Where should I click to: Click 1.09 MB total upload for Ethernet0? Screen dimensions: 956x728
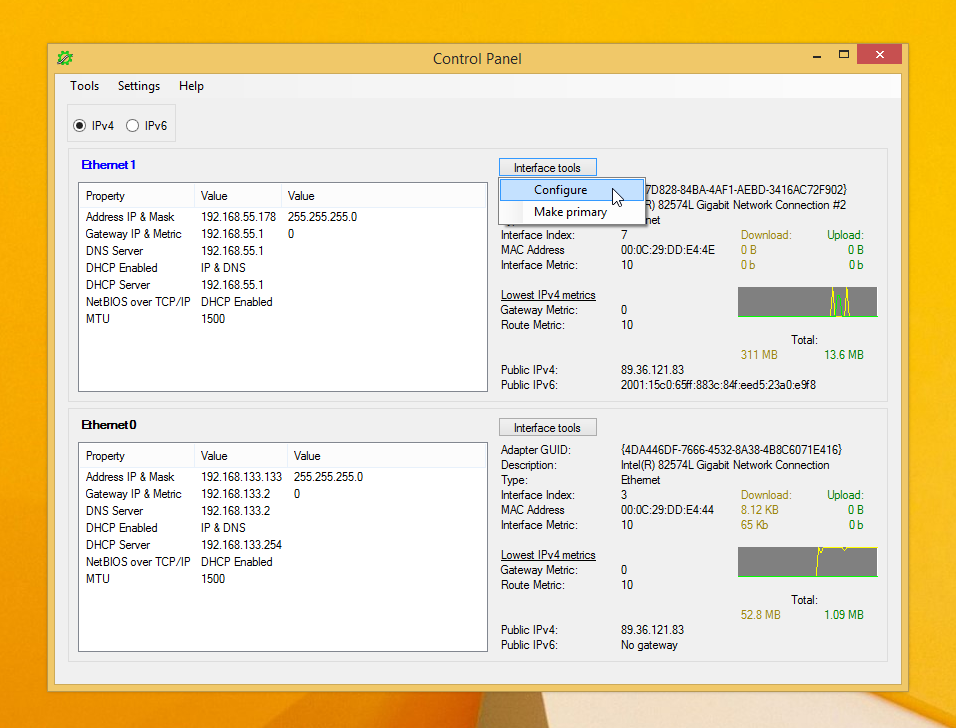click(x=844, y=615)
